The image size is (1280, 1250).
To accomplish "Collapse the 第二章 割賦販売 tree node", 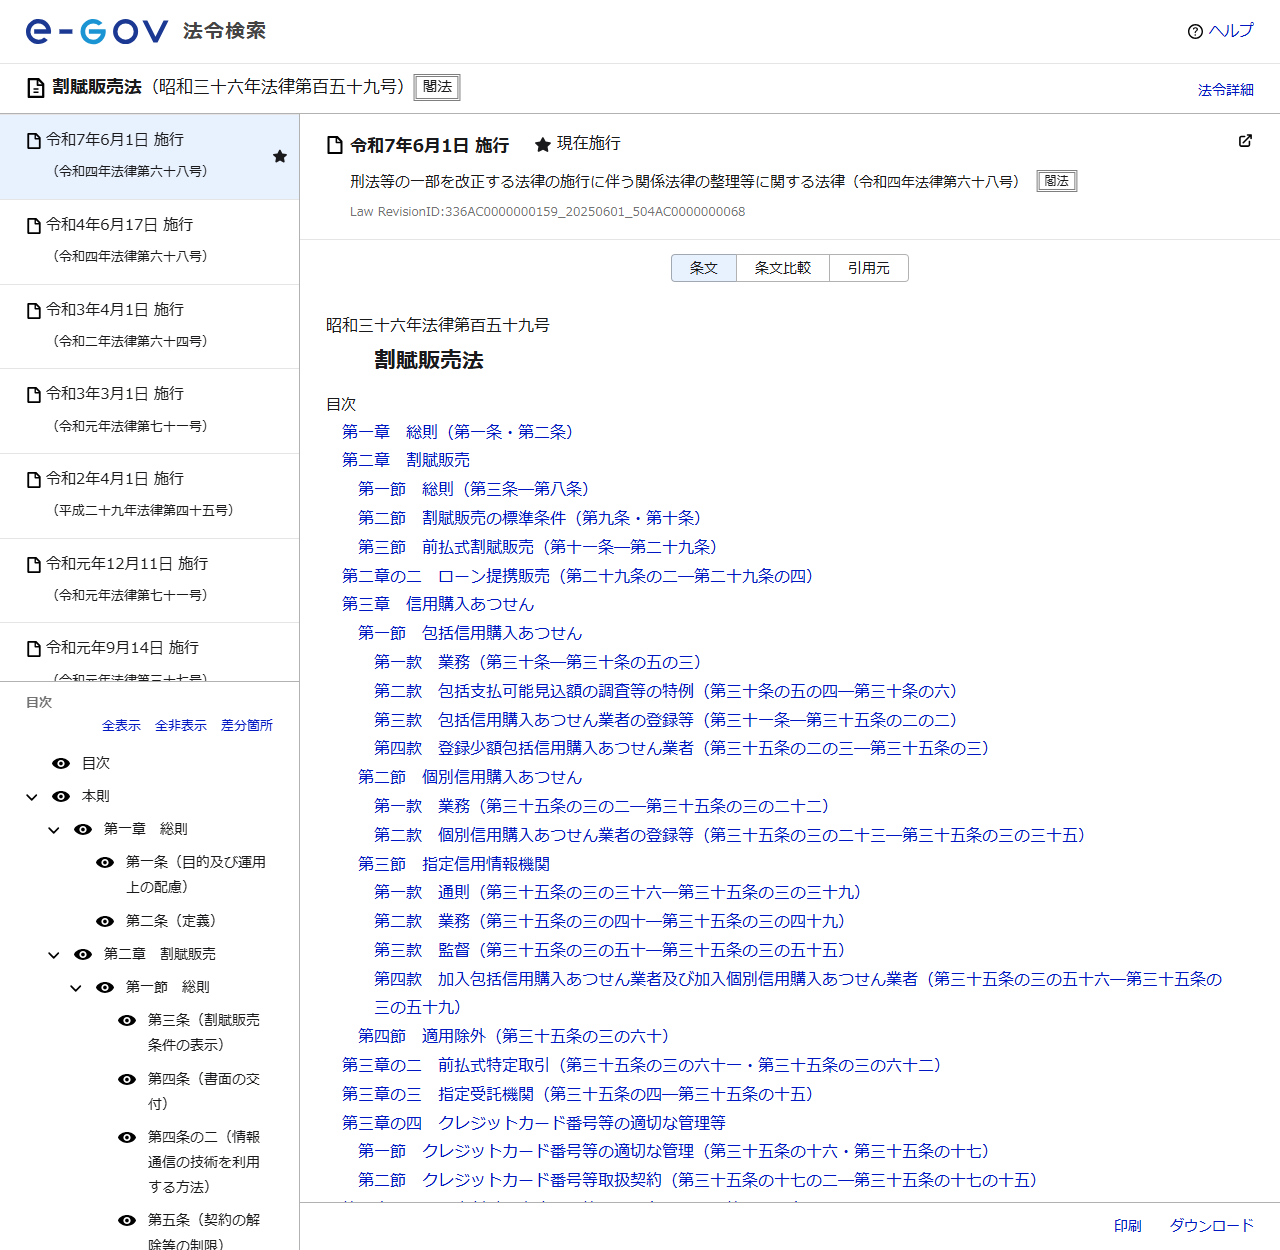I will click(x=54, y=955).
